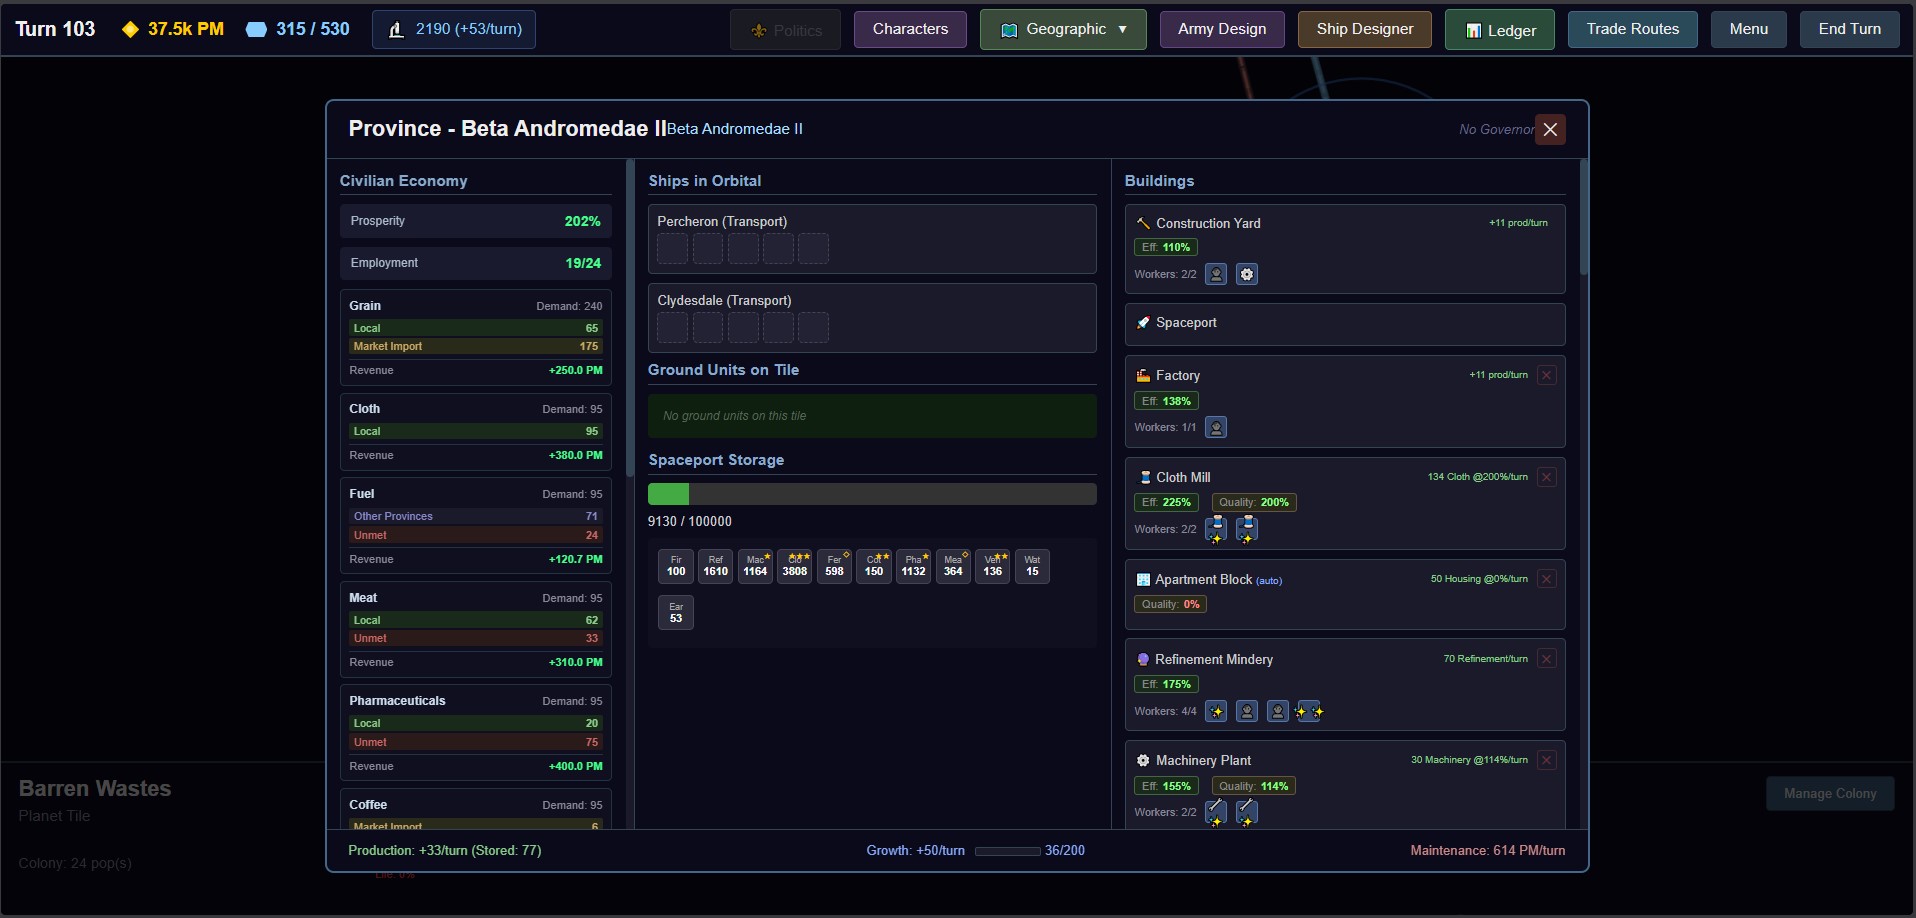
Task: Expand the Percheron transport ship entry
Action: (x=871, y=222)
